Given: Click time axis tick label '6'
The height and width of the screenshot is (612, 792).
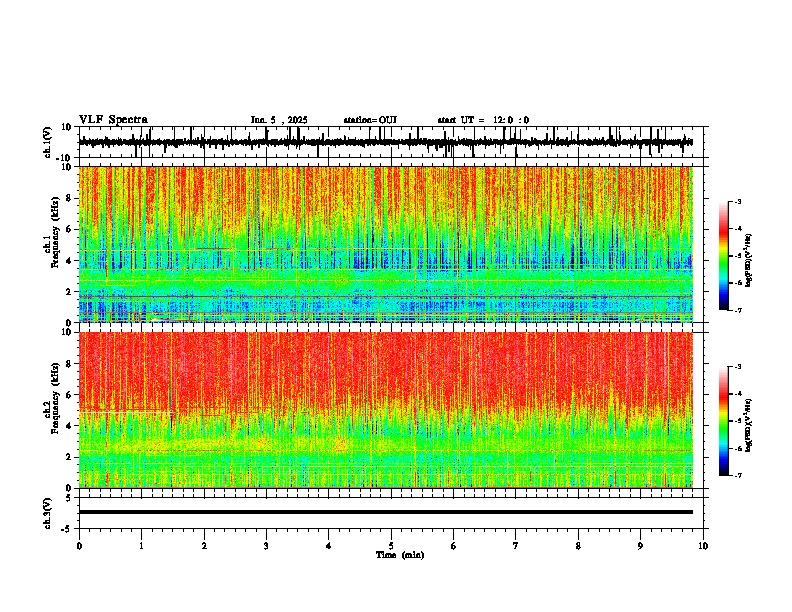Looking at the screenshot, I should 454,546.
